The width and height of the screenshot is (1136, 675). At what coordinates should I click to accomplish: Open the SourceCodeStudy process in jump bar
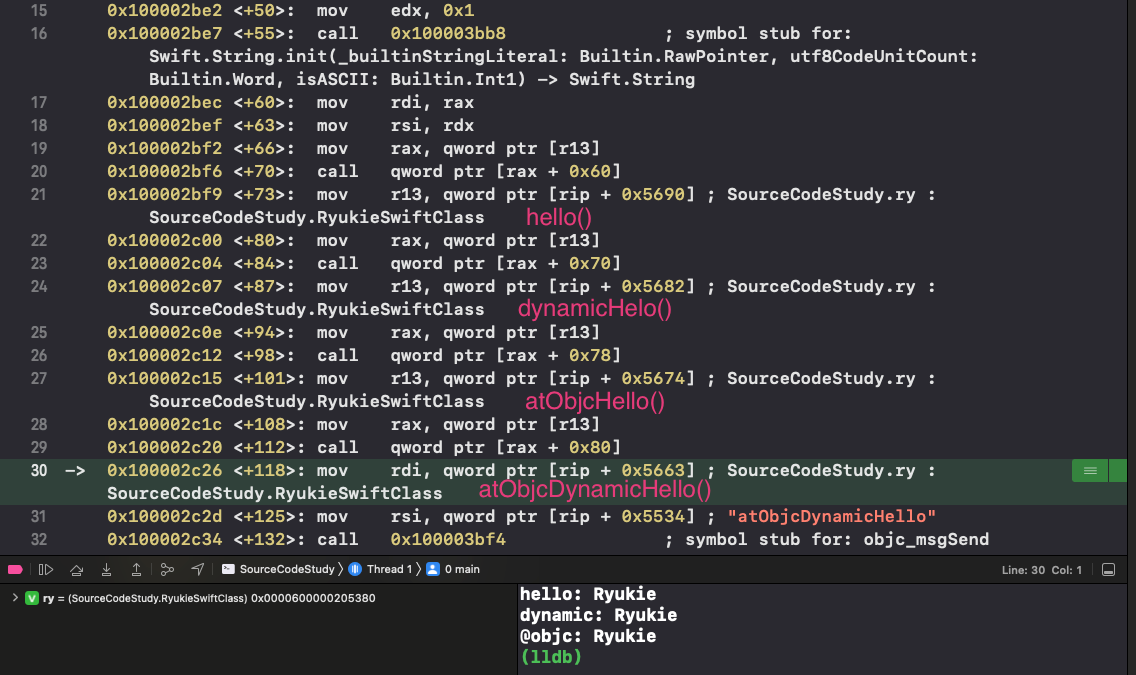pos(287,569)
